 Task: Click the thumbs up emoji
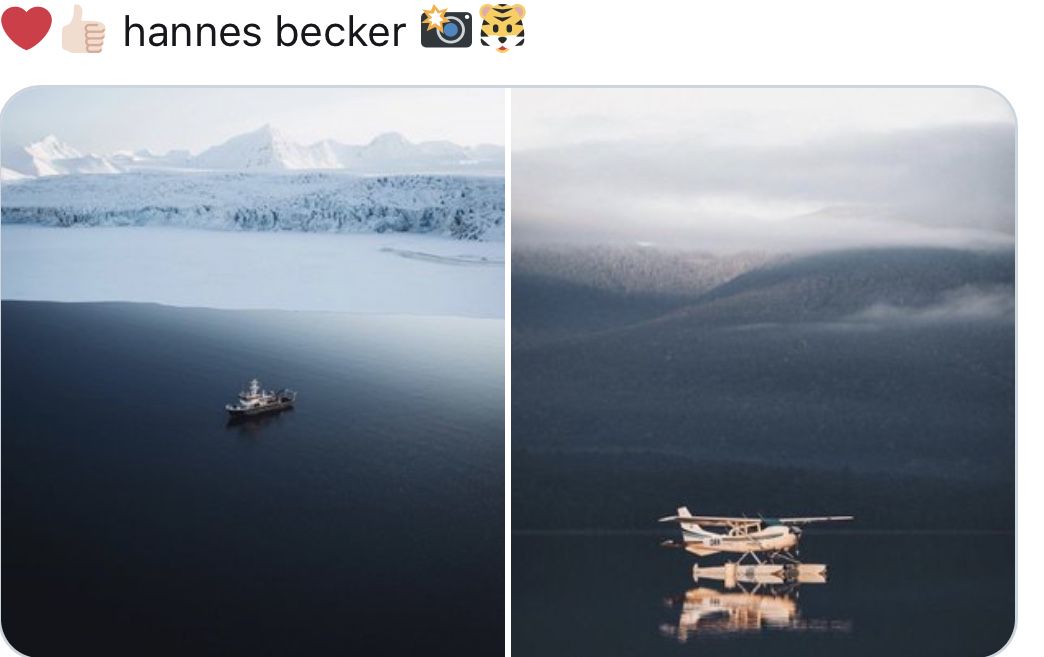pos(83,29)
